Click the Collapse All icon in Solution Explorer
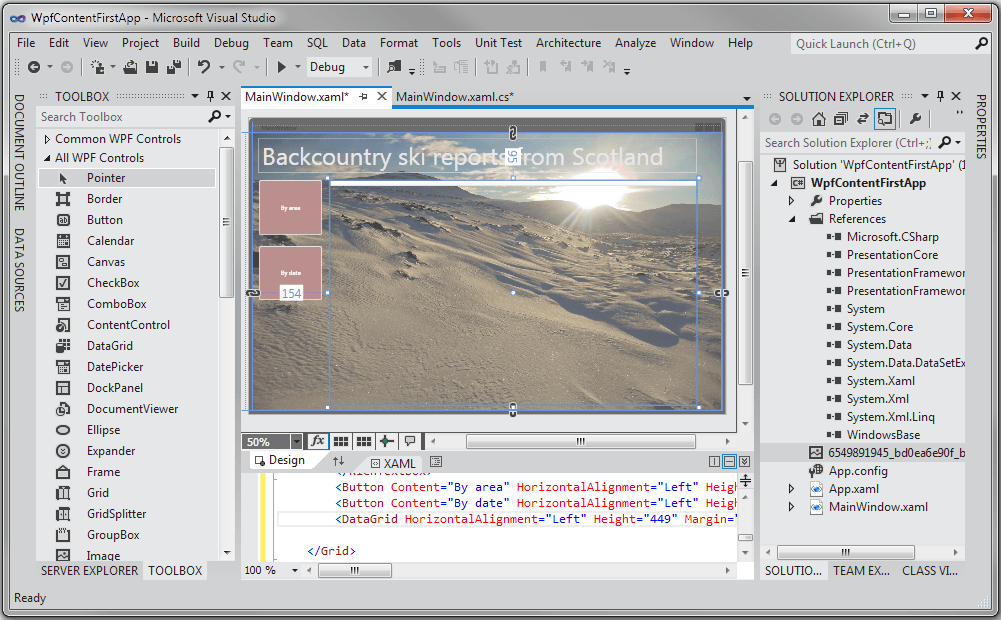This screenshot has height=620, width=1001. pos(839,119)
